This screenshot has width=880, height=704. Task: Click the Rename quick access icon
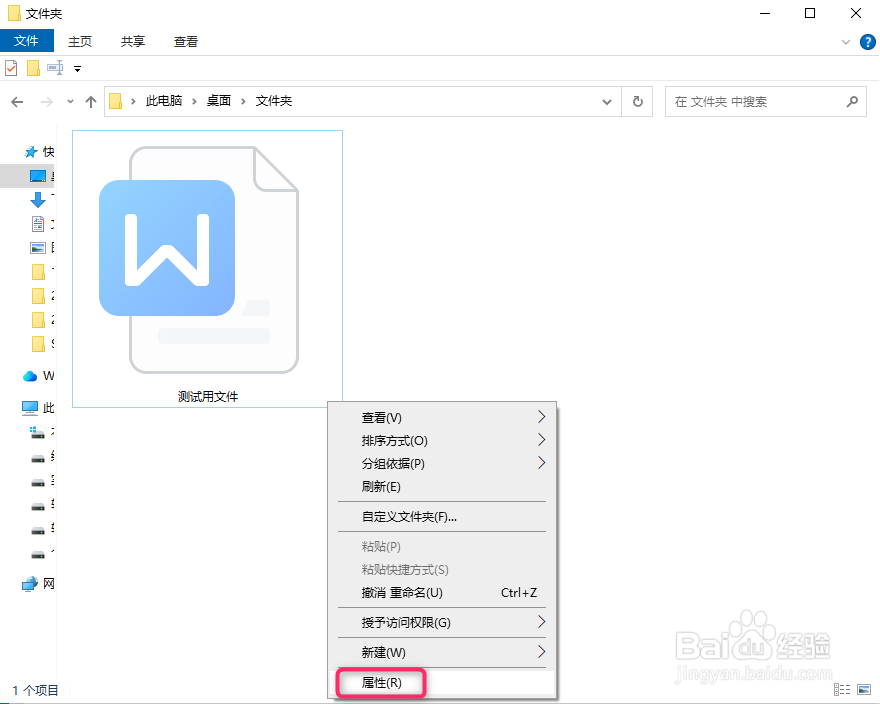pos(55,68)
